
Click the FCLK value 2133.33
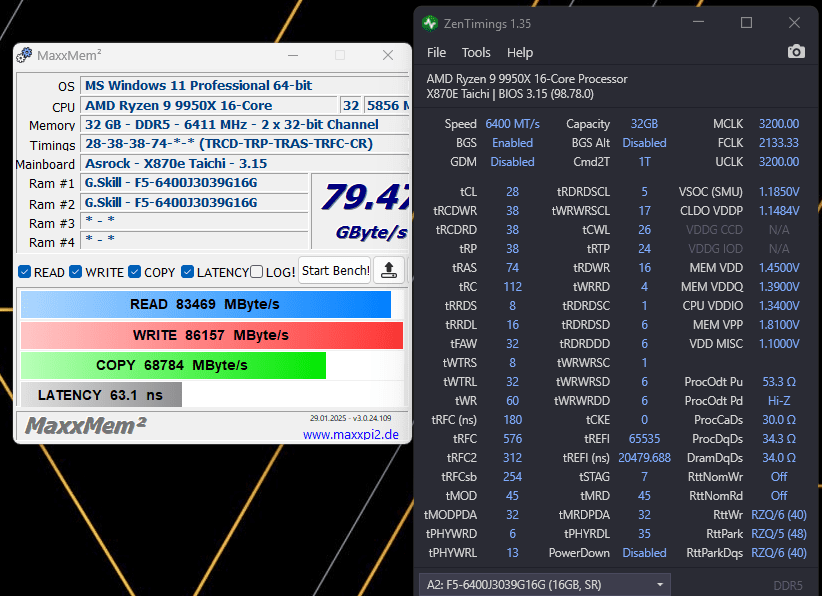tap(778, 143)
